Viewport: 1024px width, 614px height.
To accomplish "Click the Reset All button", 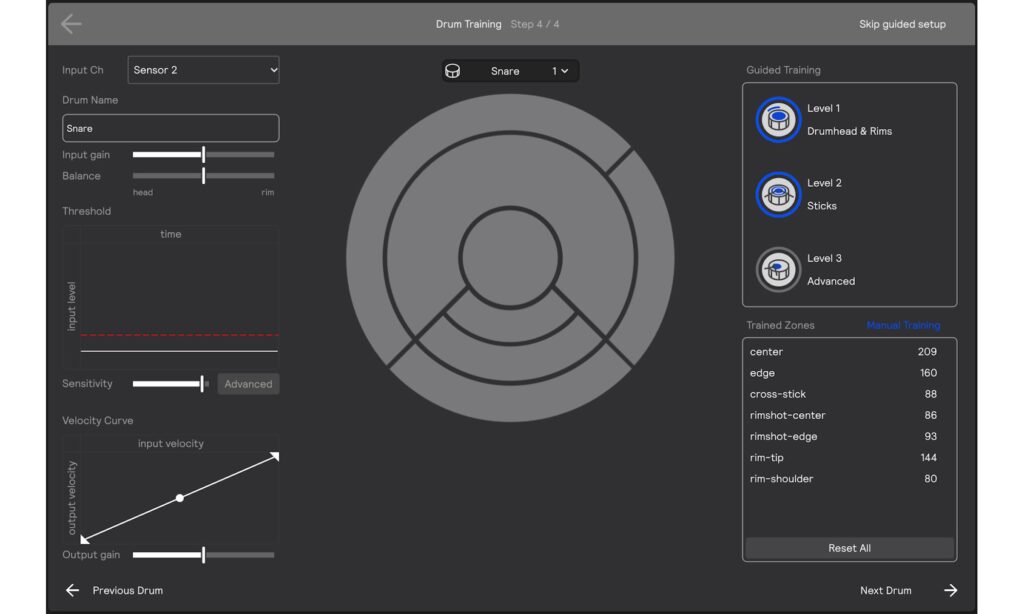I will (x=849, y=548).
